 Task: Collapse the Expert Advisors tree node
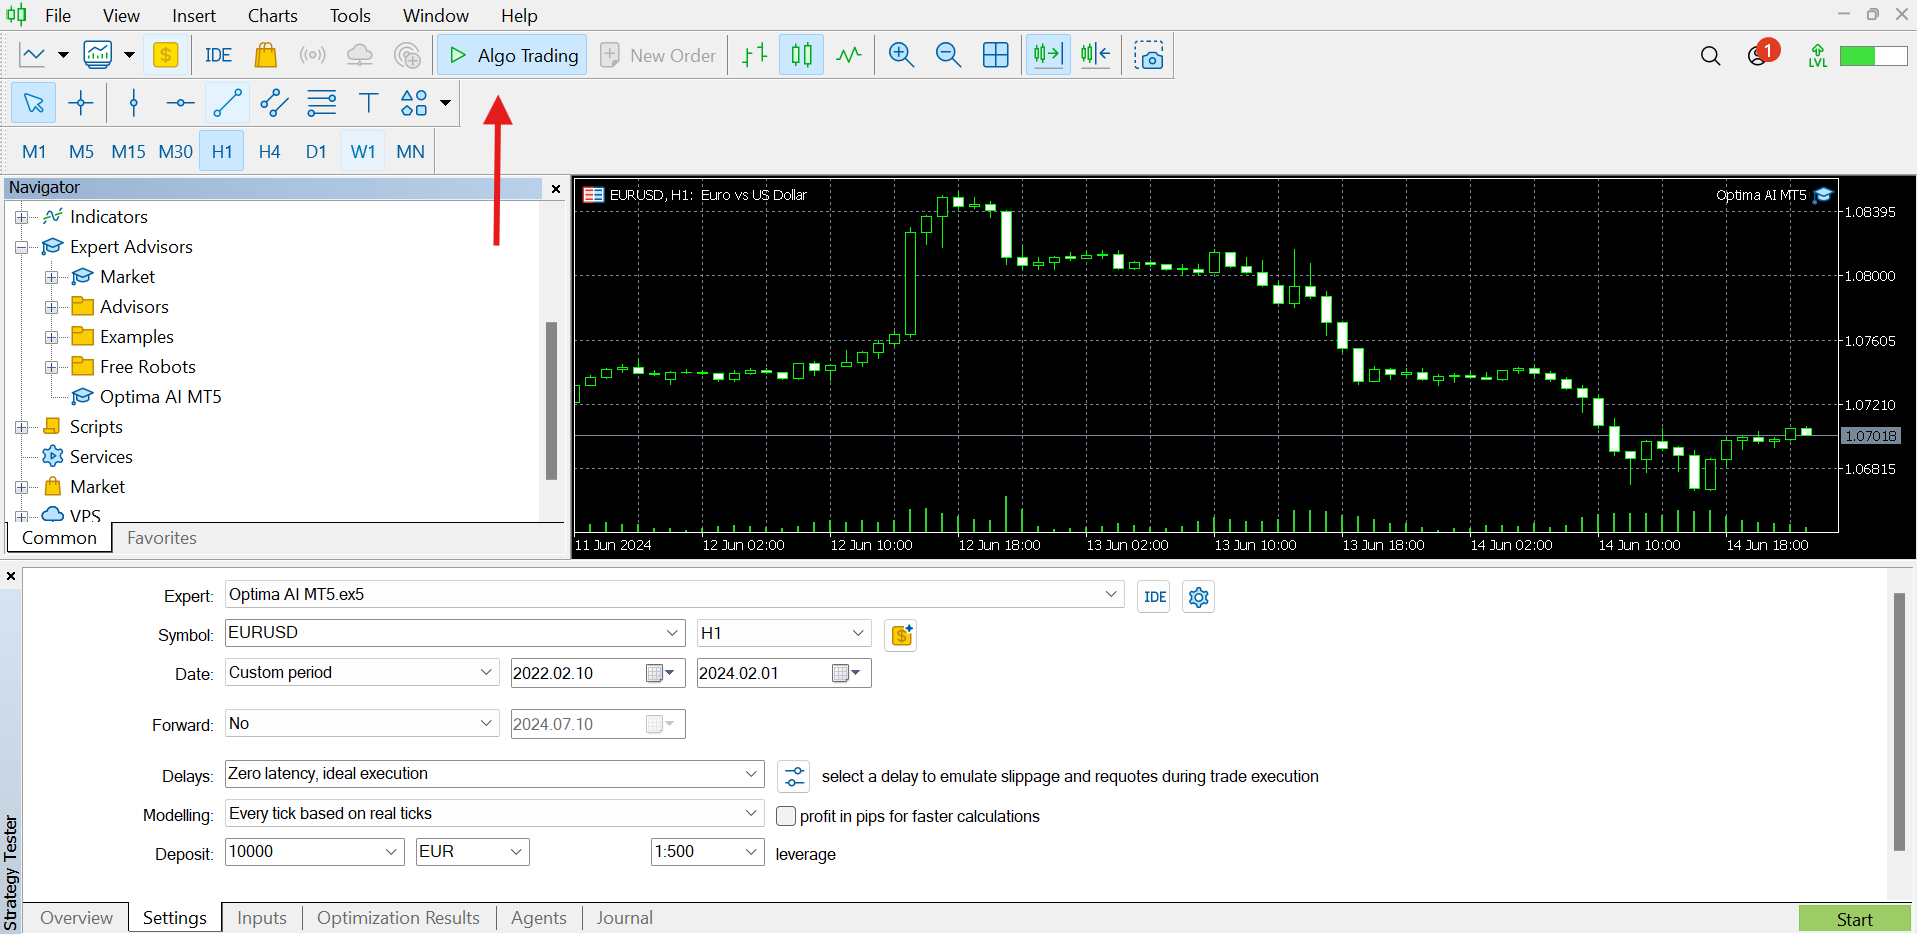point(21,247)
